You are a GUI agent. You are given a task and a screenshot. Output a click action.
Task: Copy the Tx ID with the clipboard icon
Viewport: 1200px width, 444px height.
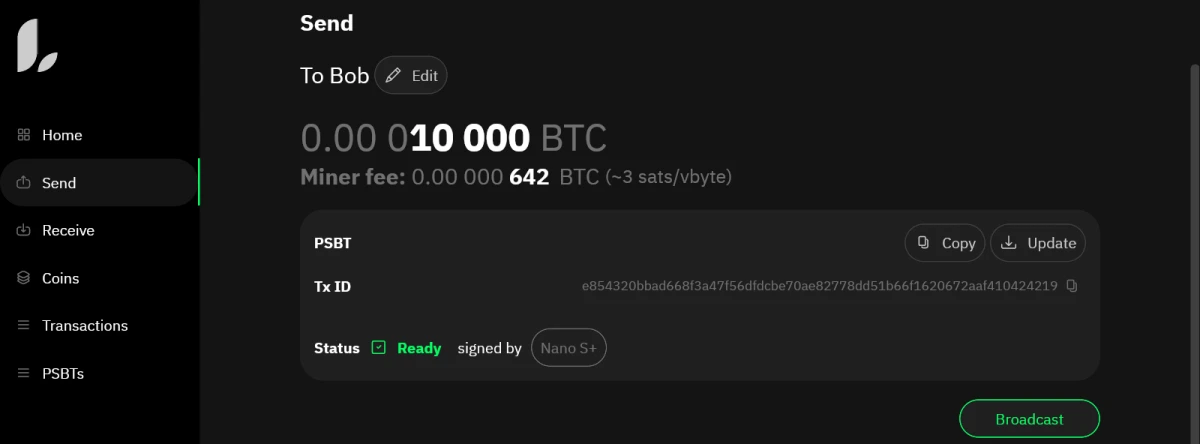[1072, 286]
